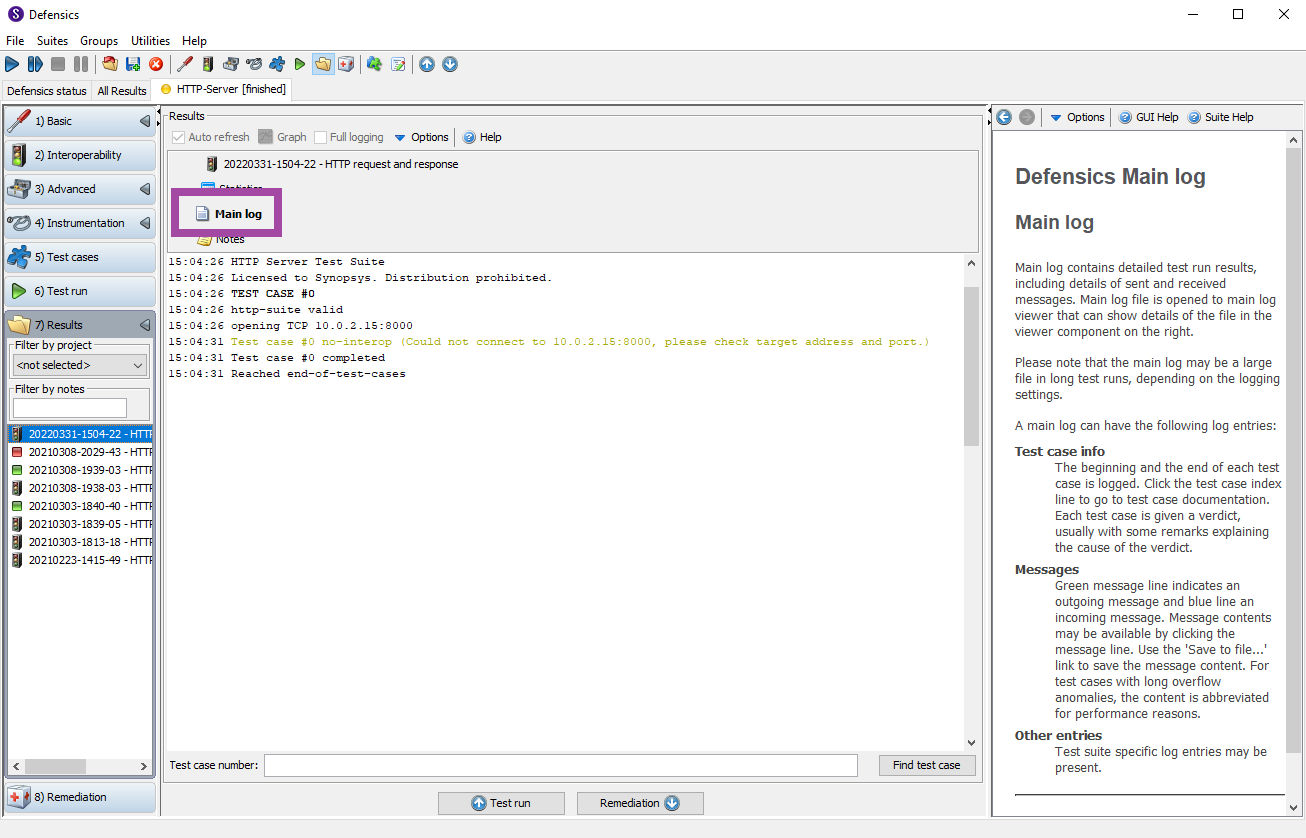Abort with the red cancel icon

coord(157,64)
